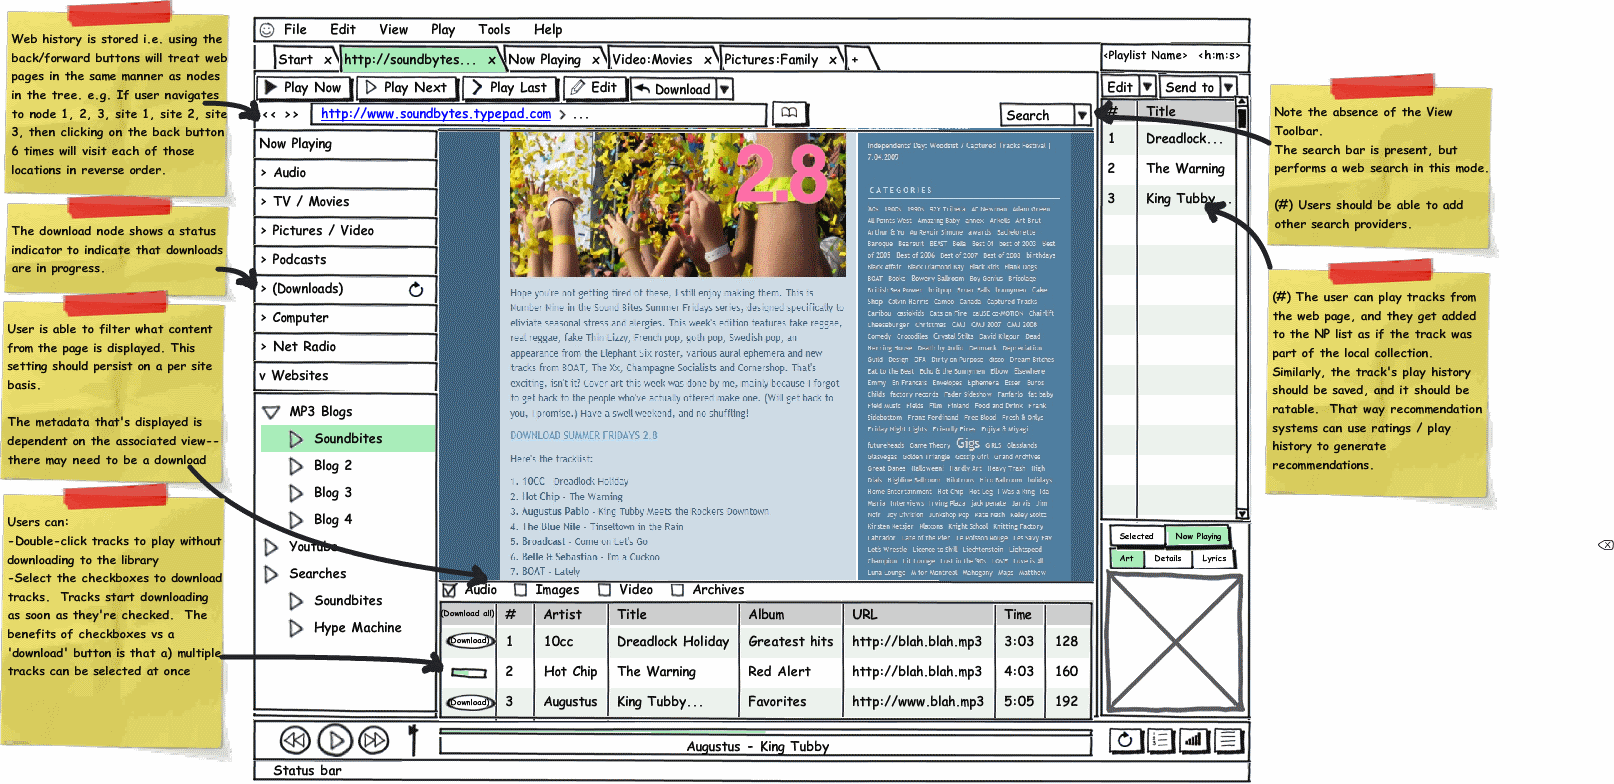Check the Archives filter checkbox
The width and height of the screenshot is (1614, 784).
point(677,590)
